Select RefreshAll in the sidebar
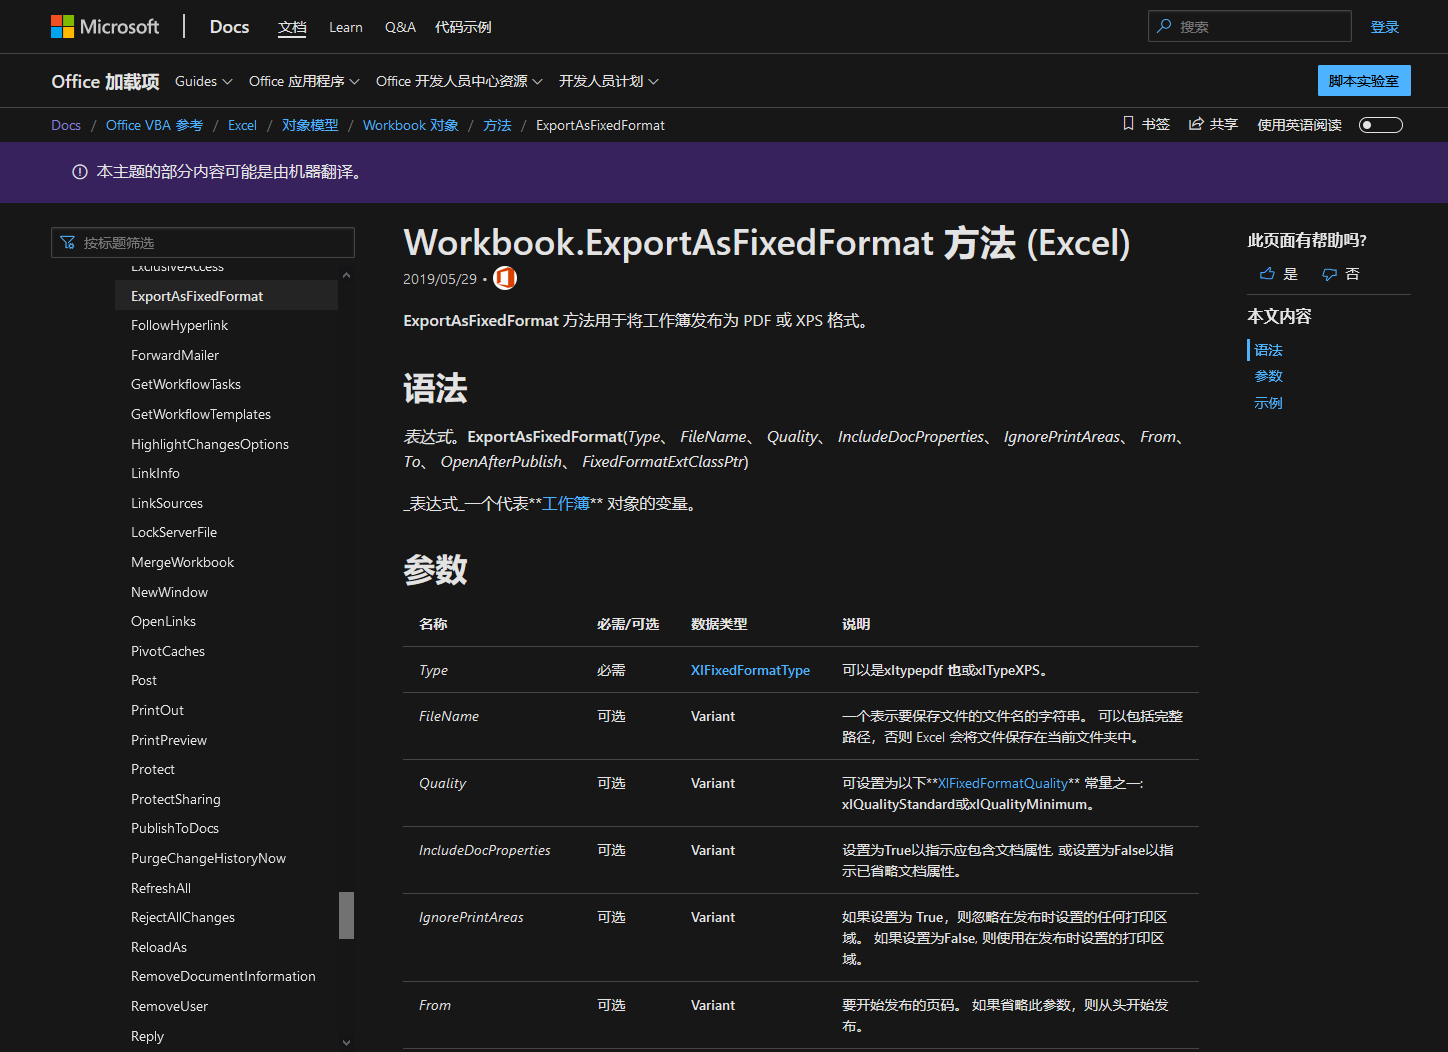 point(161,888)
